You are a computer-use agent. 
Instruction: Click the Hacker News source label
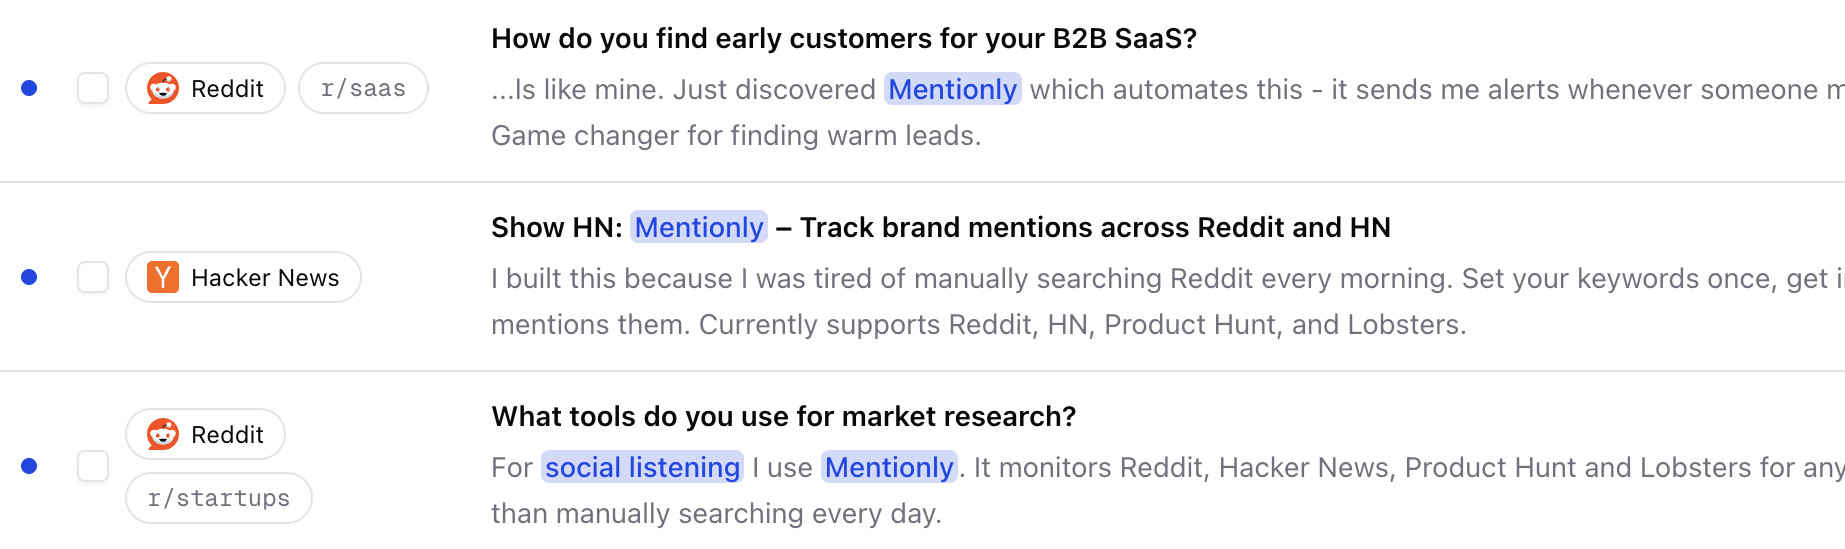[265, 277]
